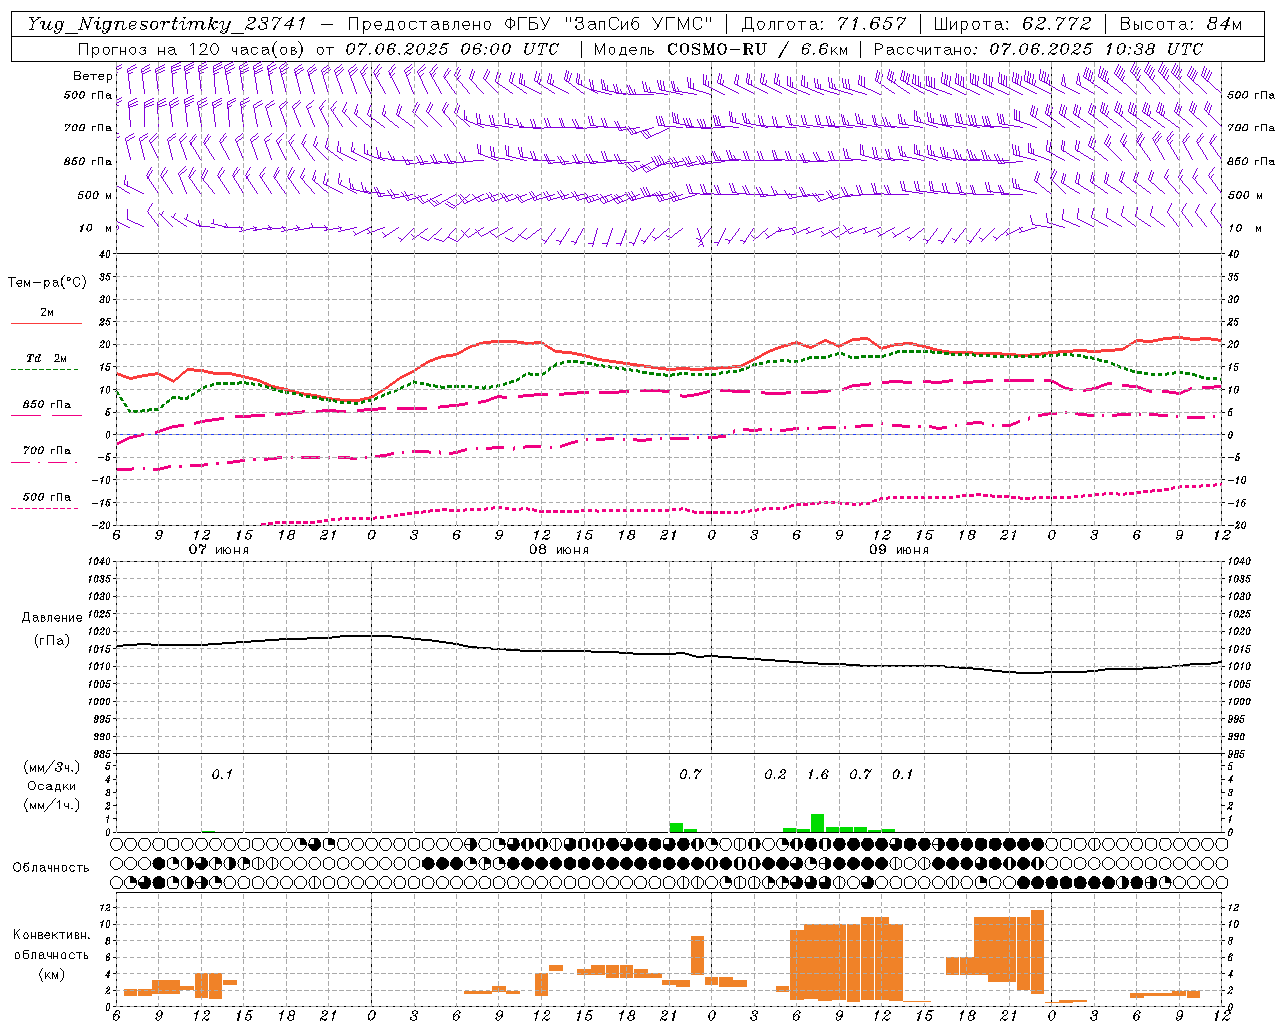The image size is (1280, 1024).
Task: Click the station name Yug_Nignesortimky_23741
Action: point(166,24)
